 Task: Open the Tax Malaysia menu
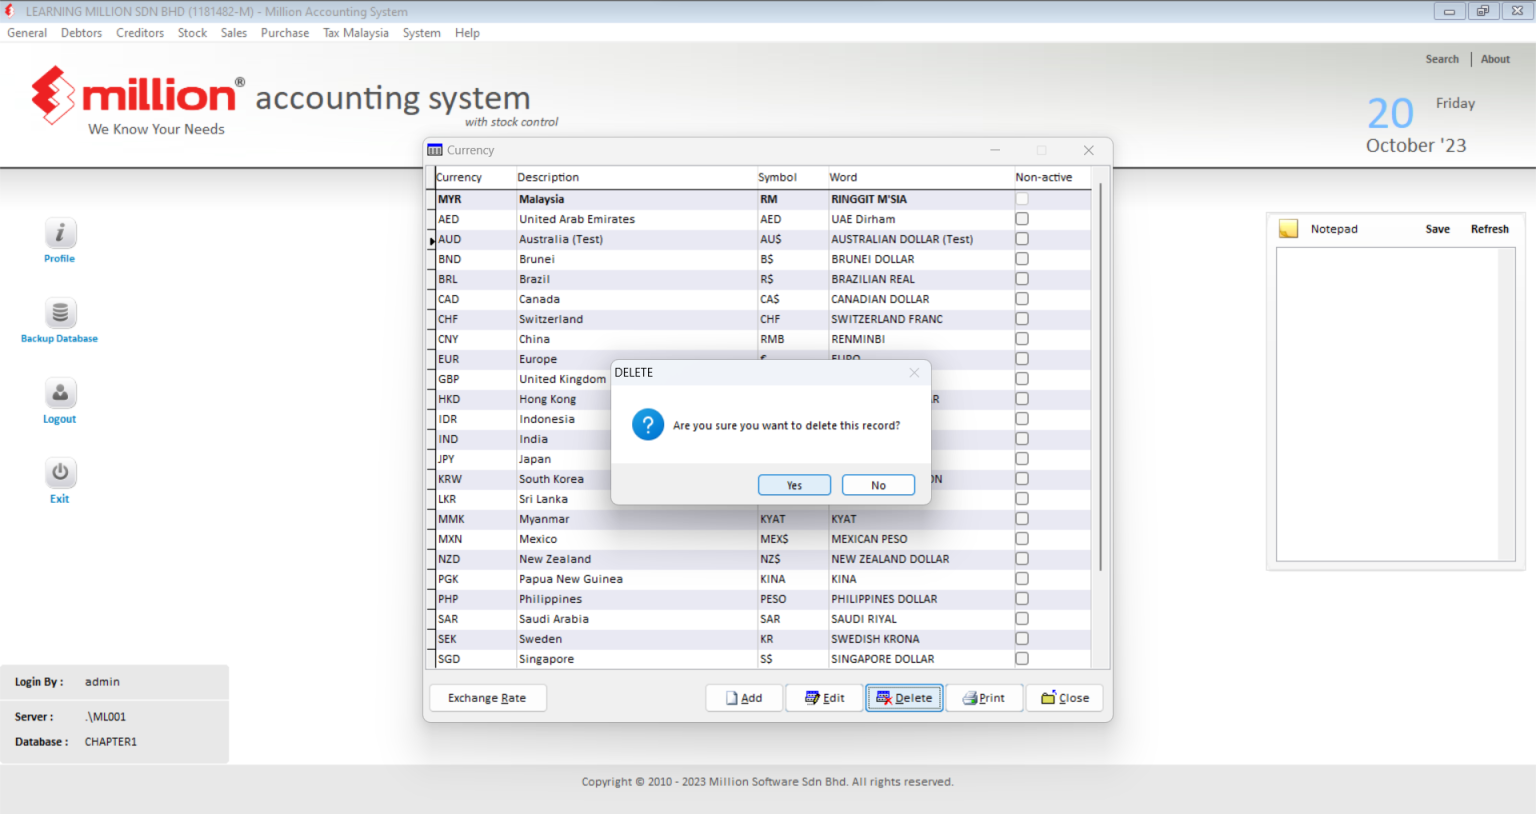(356, 33)
